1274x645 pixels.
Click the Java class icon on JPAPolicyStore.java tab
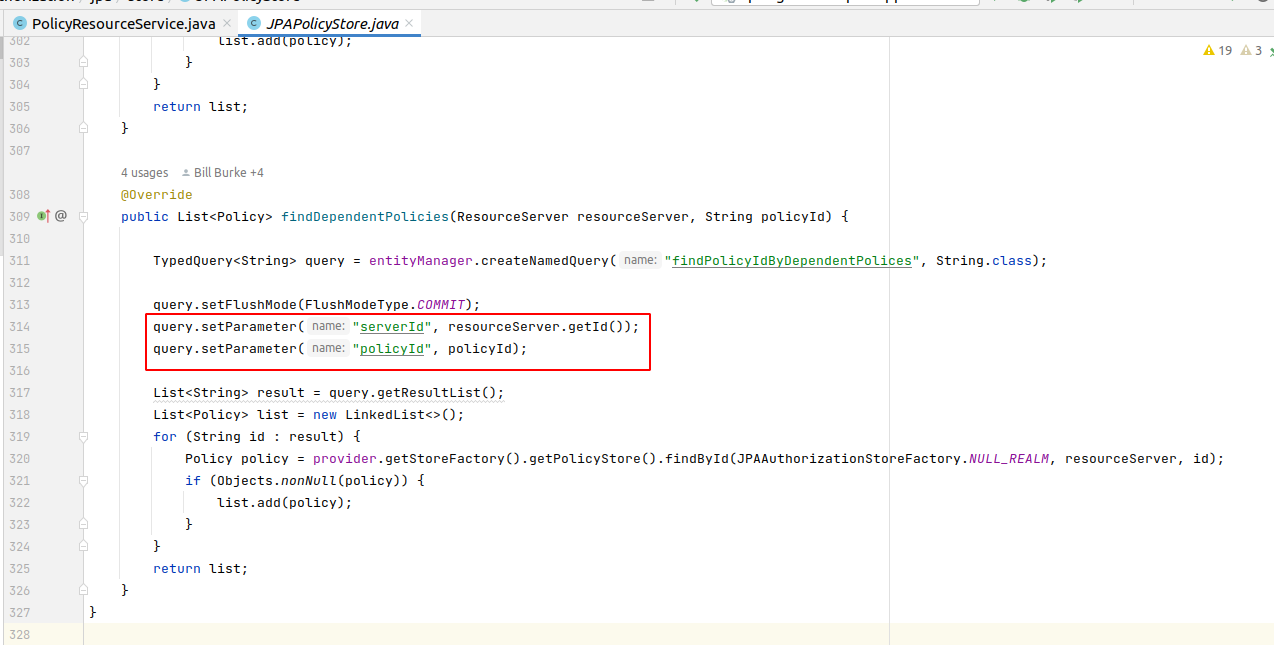pyautogui.click(x=255, y=22)
